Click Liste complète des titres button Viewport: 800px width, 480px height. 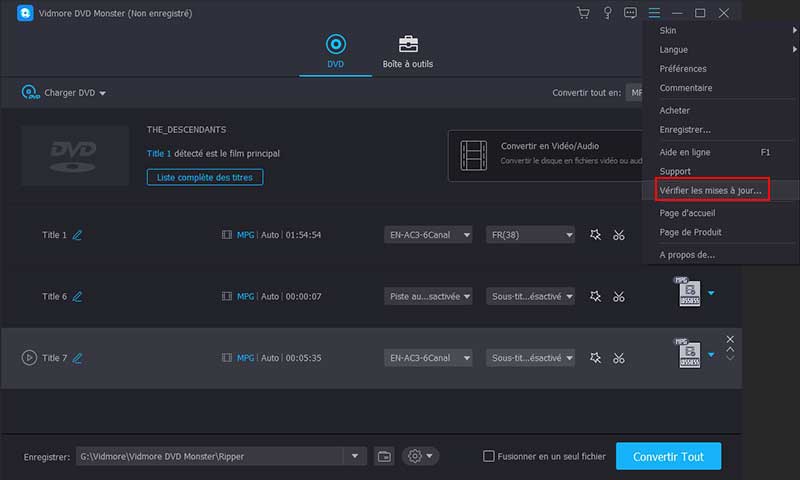click(x=205, y=177)
